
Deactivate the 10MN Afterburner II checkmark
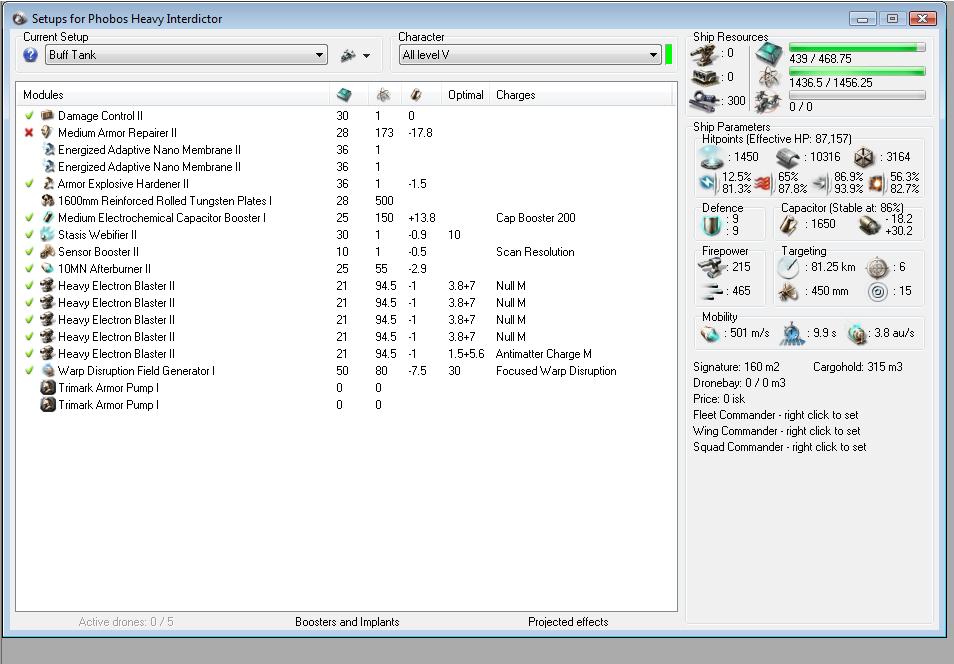pyautogui.click(x=29, y=269)
